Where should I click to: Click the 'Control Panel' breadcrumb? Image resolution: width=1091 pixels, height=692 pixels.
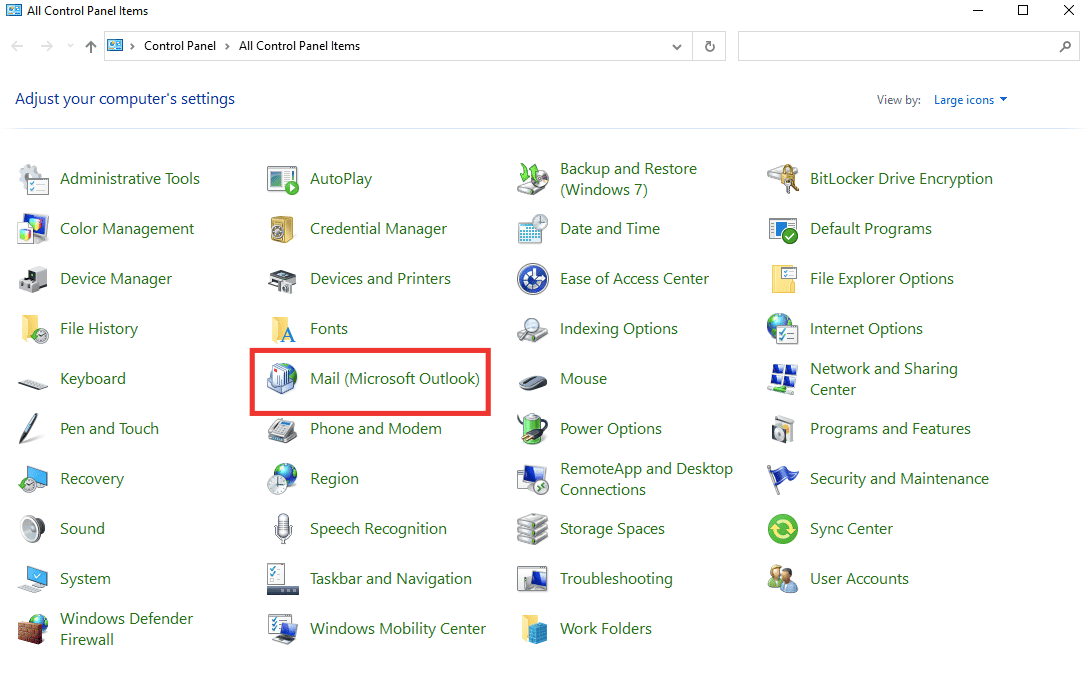[180, 46]
